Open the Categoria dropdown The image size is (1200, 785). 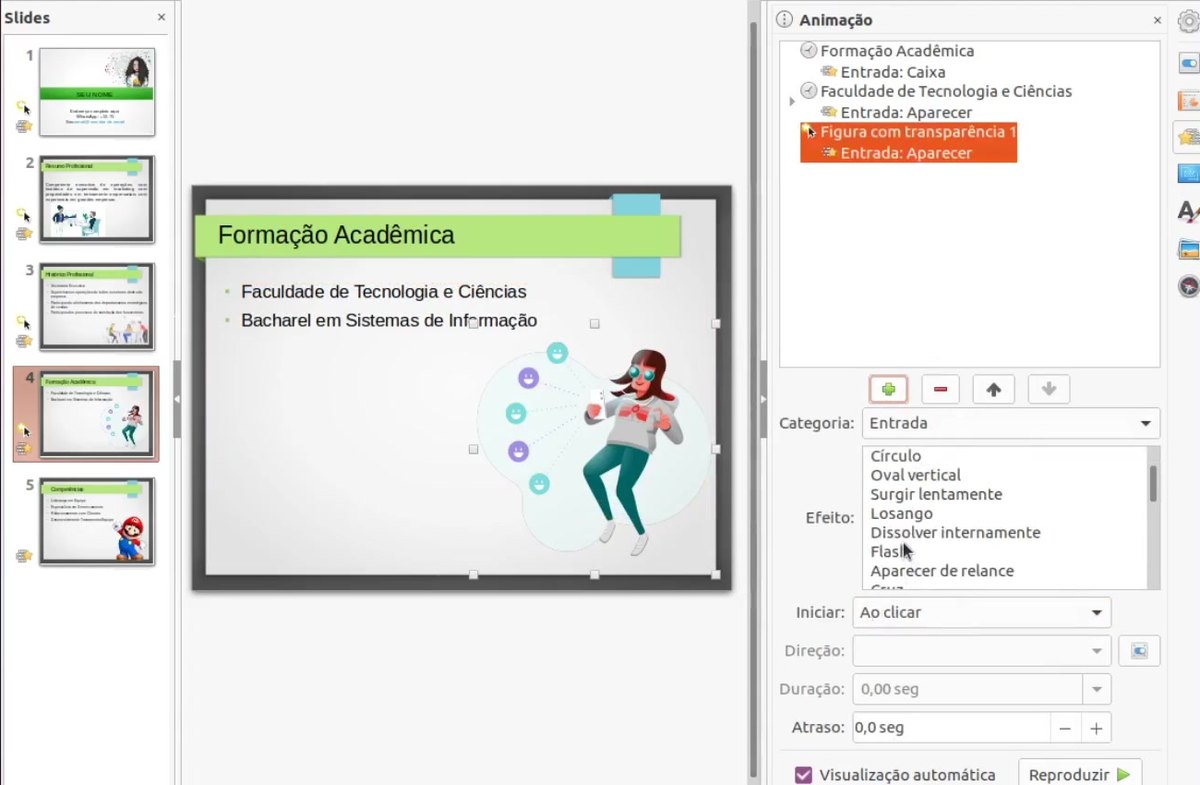click(x=1010, y=423)
